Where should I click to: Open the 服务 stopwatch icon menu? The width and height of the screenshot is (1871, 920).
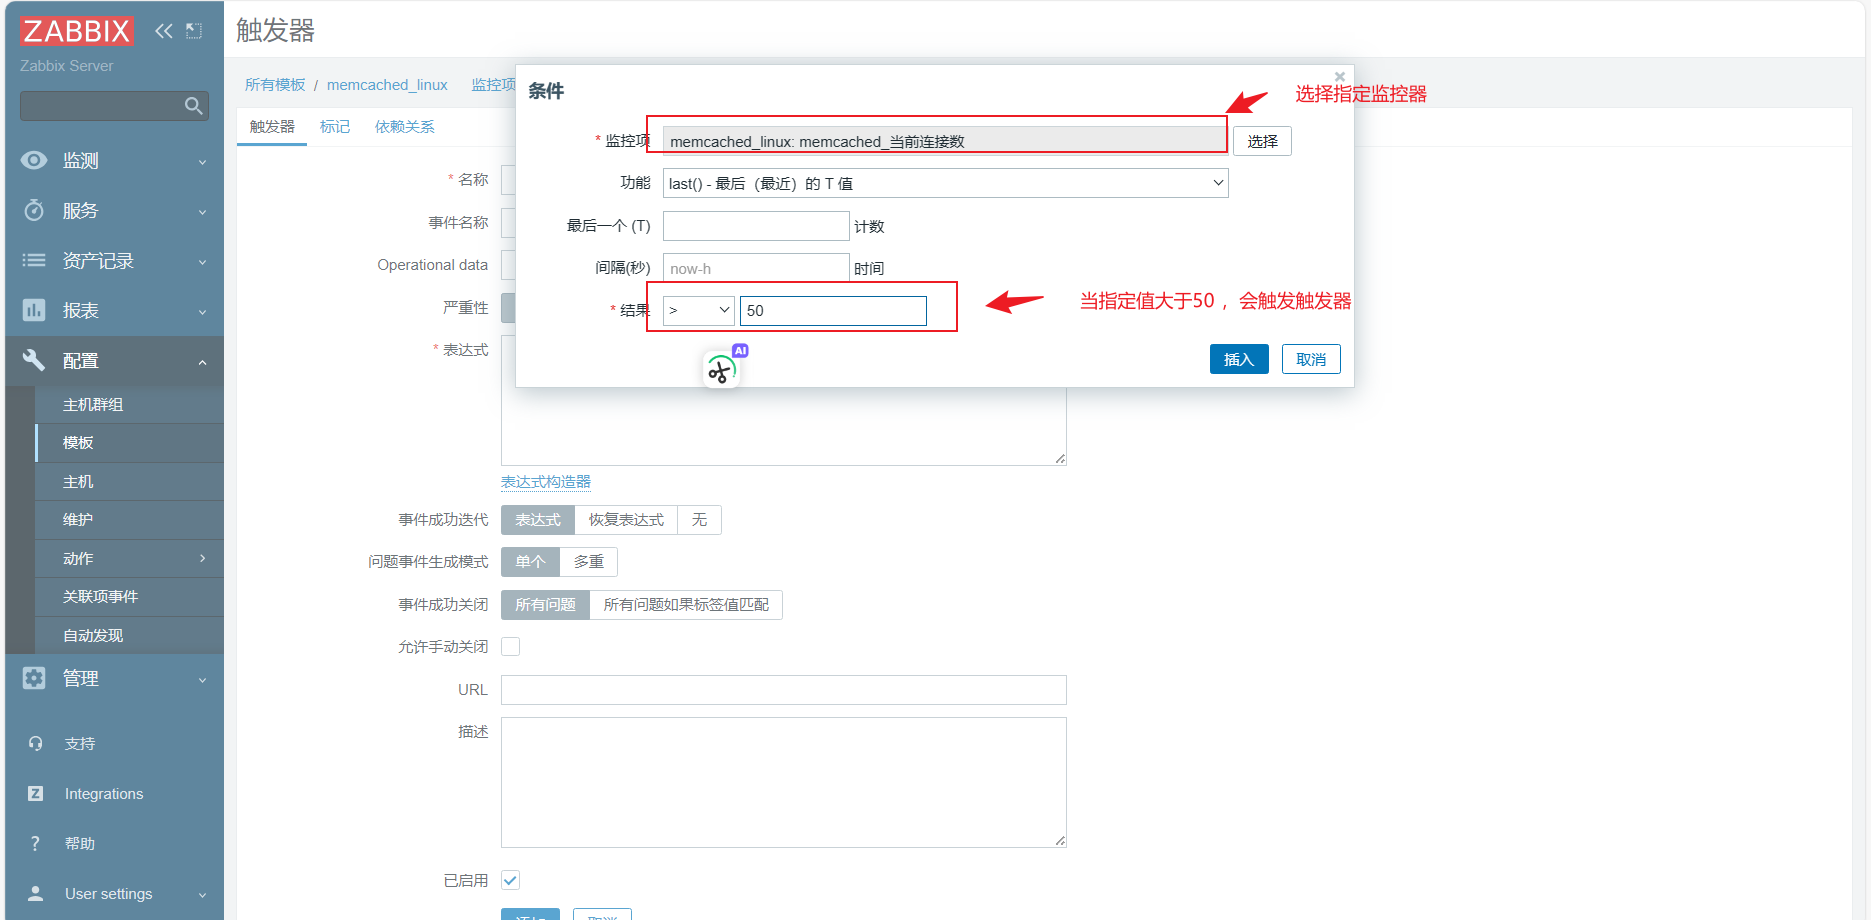34,210
